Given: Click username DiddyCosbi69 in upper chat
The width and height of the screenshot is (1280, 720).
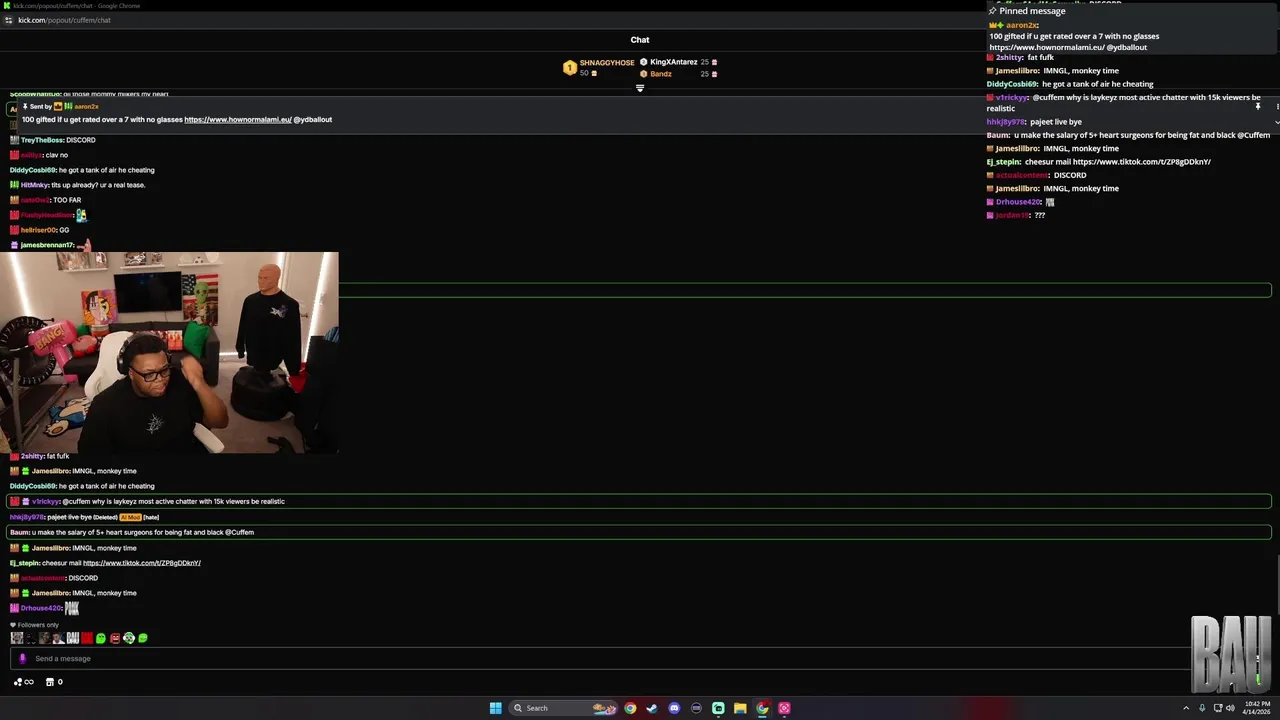Looking at the screenshot, I should pyautogui.click(x=32, y=170).
